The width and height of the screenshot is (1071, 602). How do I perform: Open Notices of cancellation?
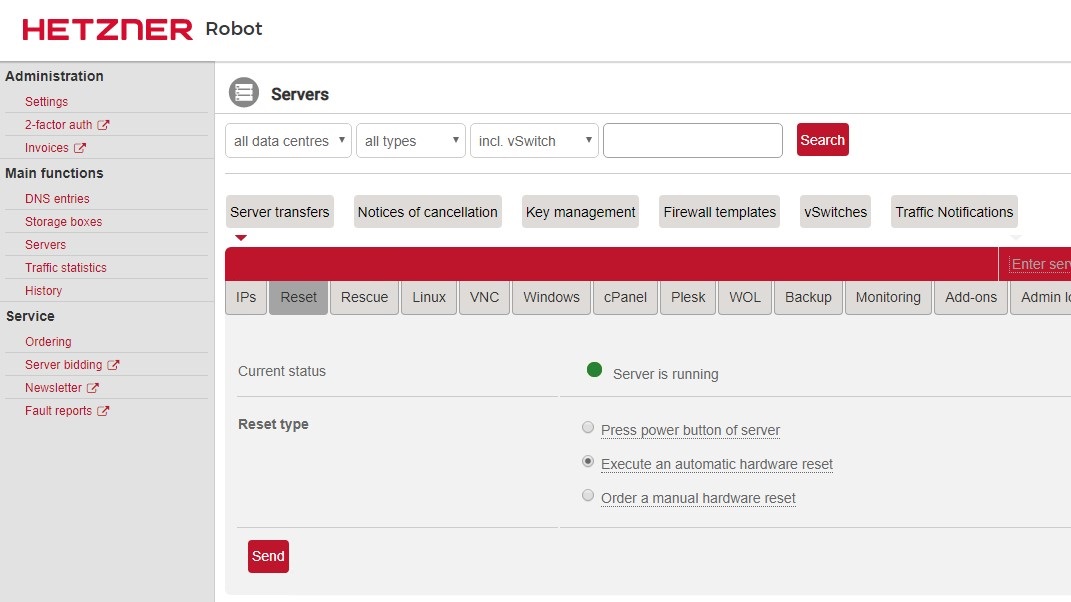point(428,212)
